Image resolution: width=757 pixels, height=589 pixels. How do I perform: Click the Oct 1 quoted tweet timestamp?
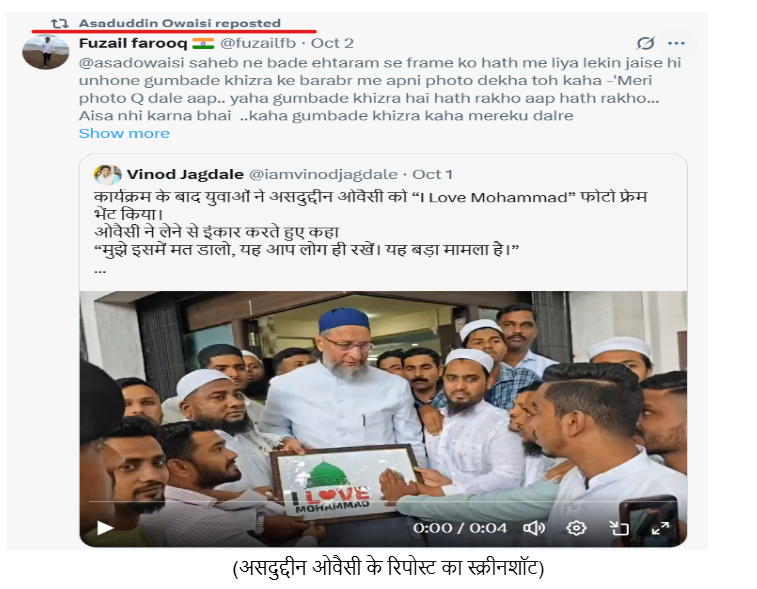[432, 174]
